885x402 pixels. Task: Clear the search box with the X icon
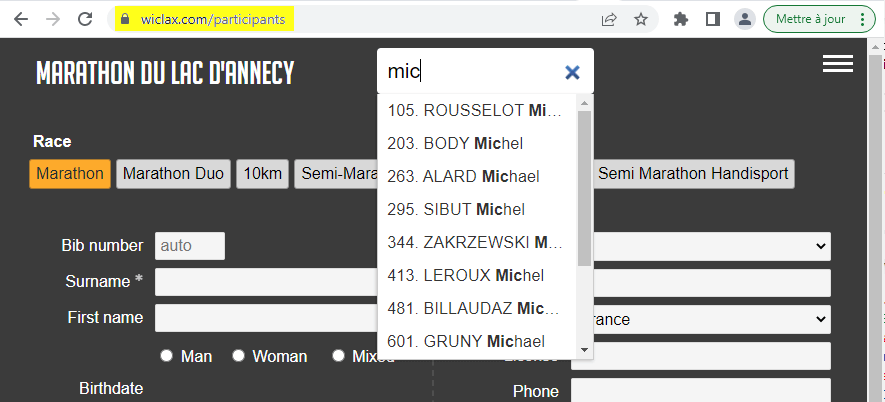pos(572,72)
